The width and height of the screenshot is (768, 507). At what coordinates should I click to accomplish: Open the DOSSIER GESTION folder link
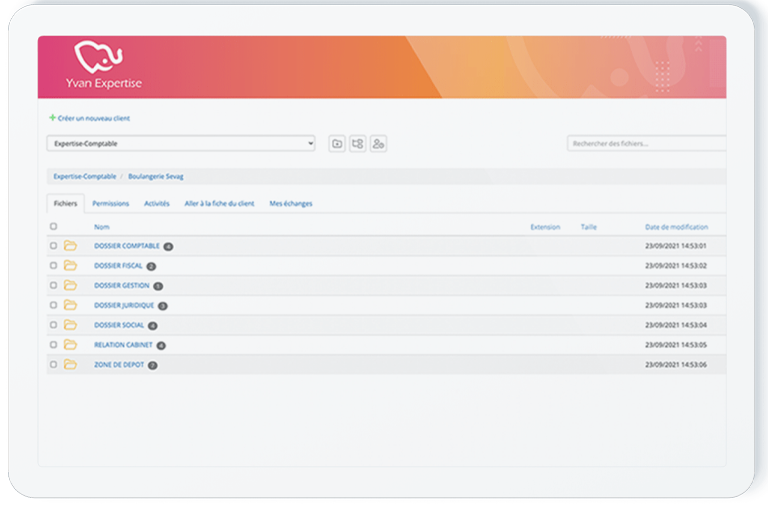click(x=121, y=285)
